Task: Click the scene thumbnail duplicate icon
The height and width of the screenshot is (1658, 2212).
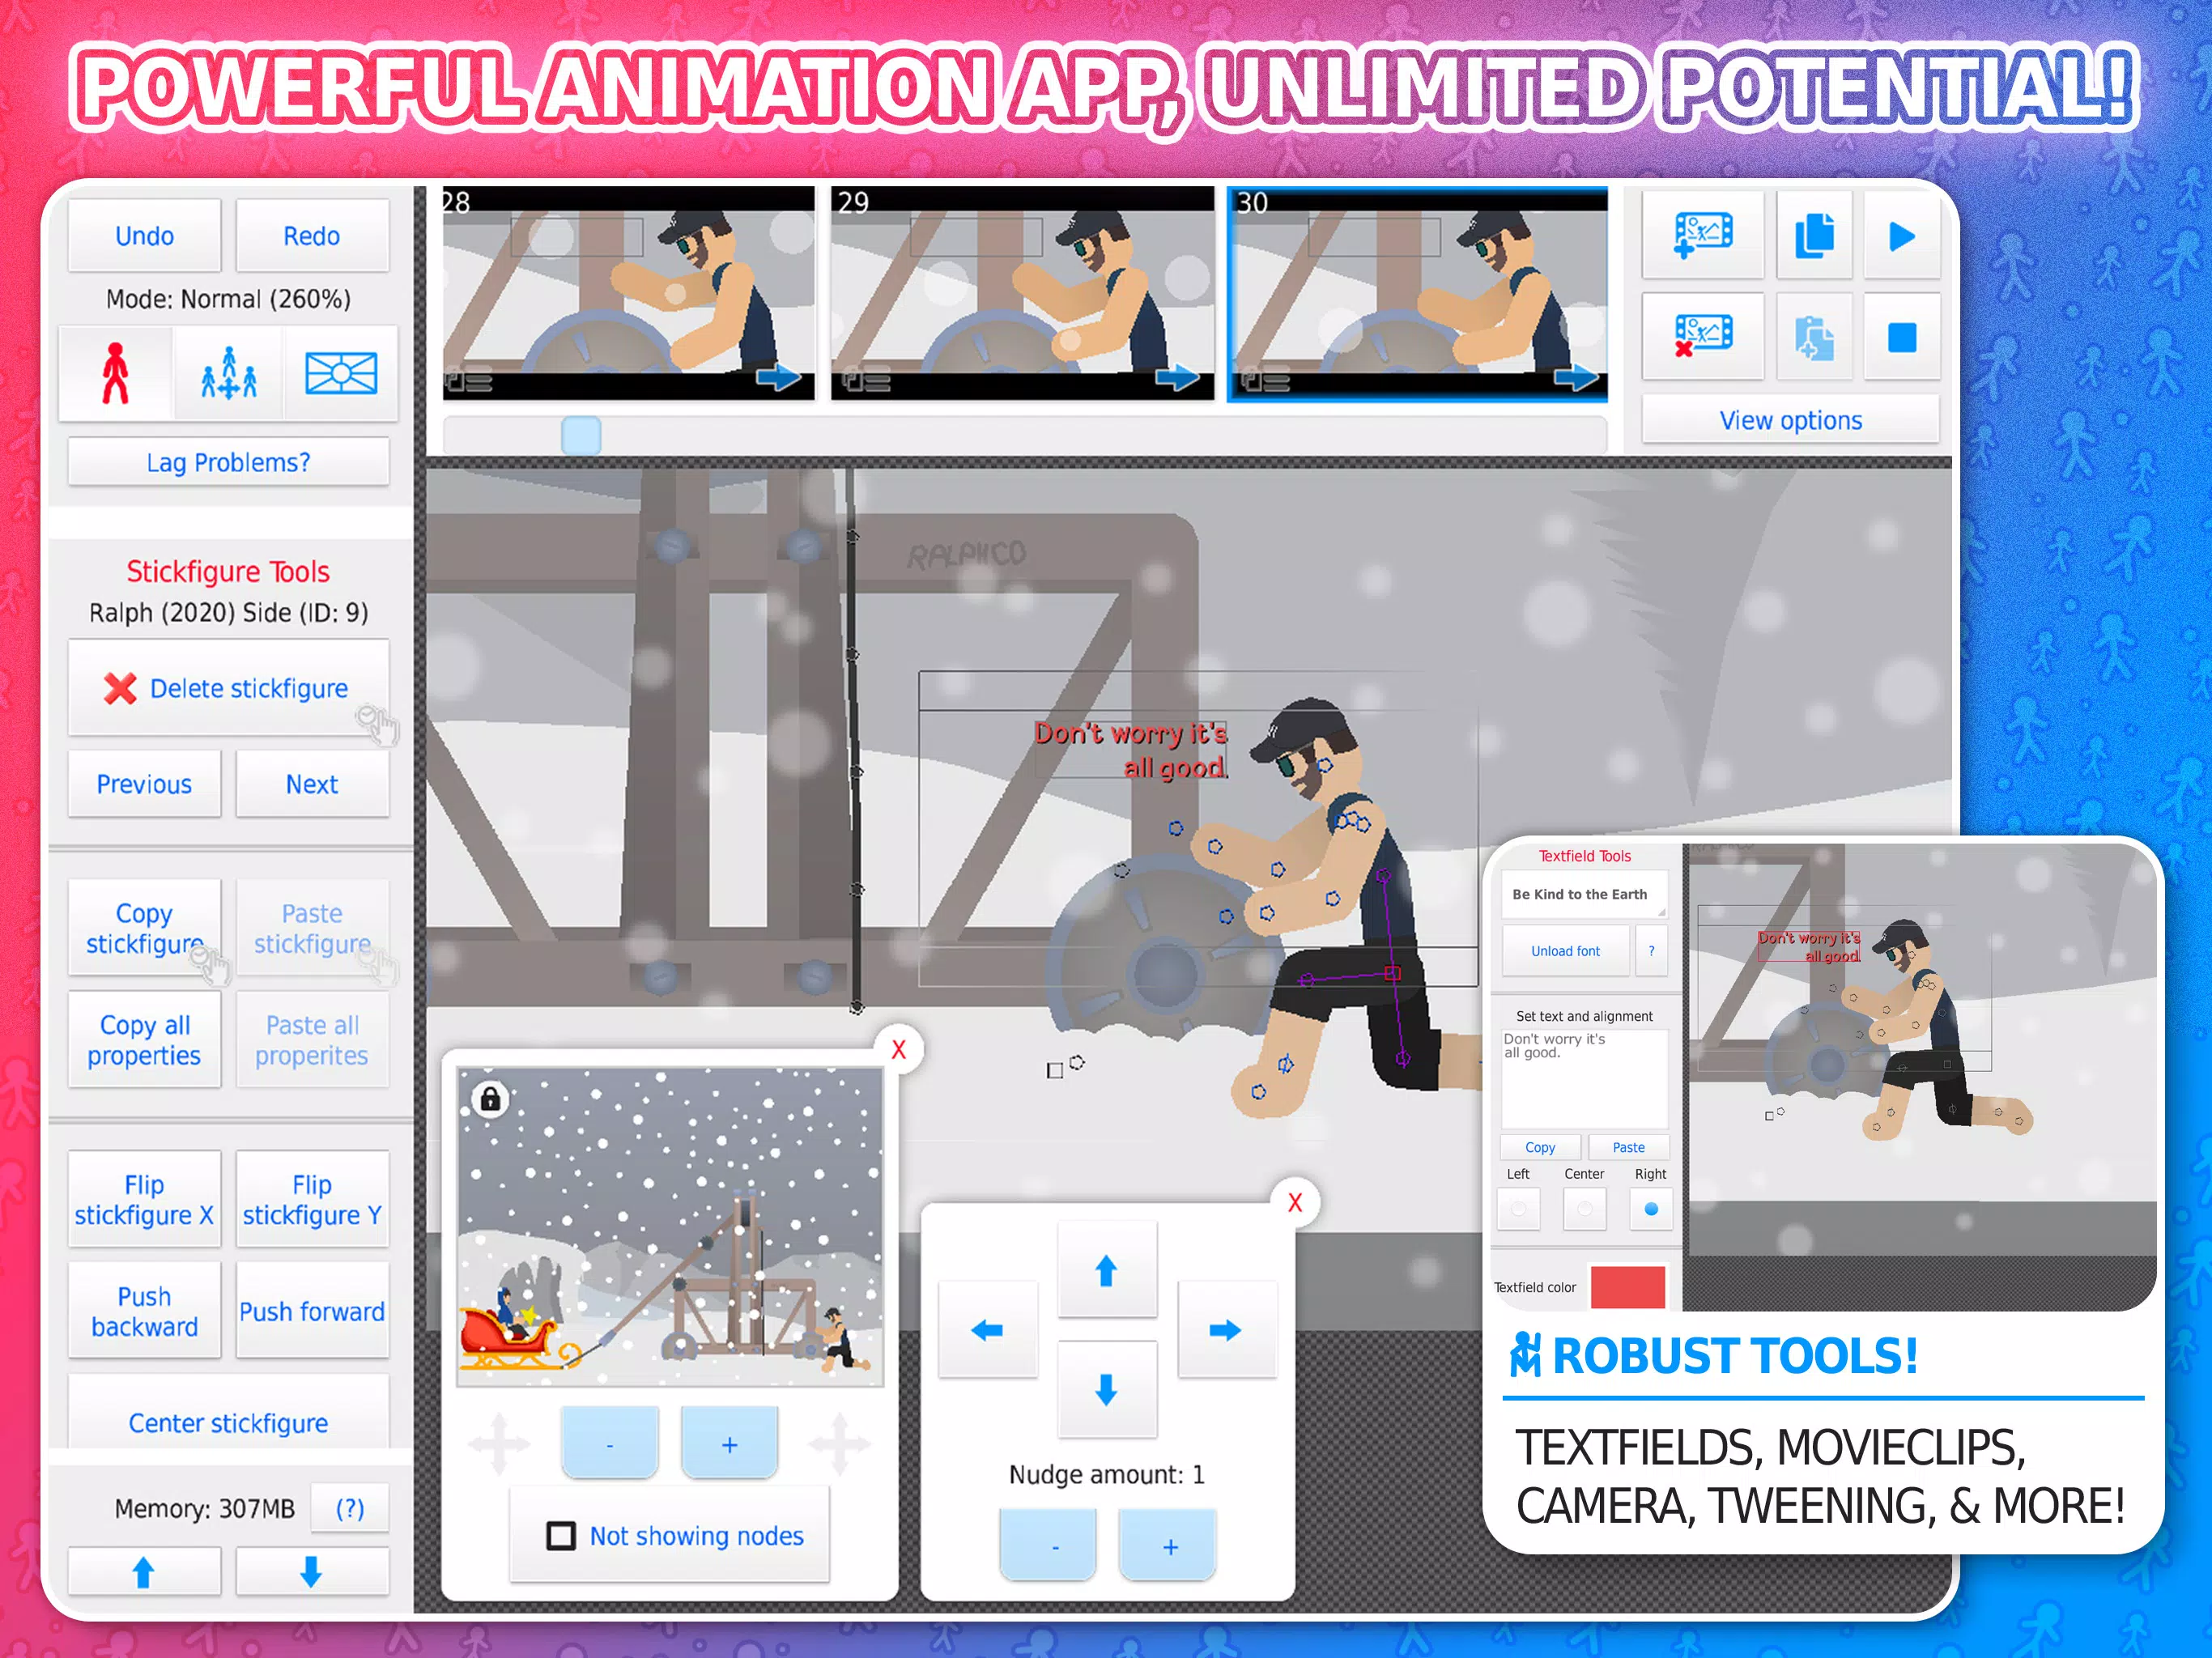Action: (1811, 235)
